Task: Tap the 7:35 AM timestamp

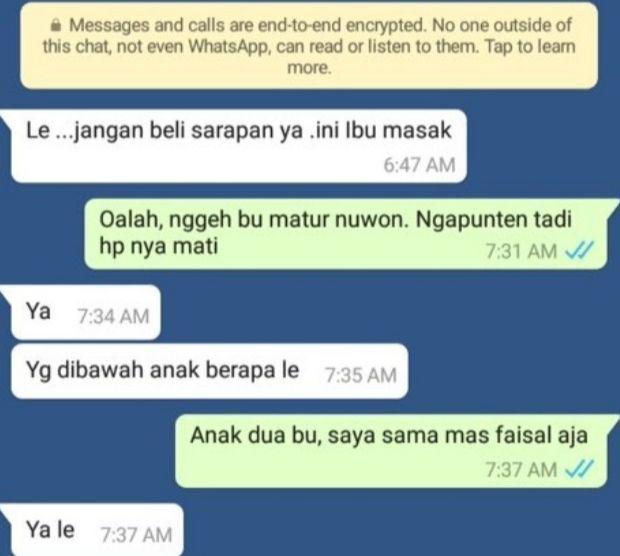Action: (361, 375)
